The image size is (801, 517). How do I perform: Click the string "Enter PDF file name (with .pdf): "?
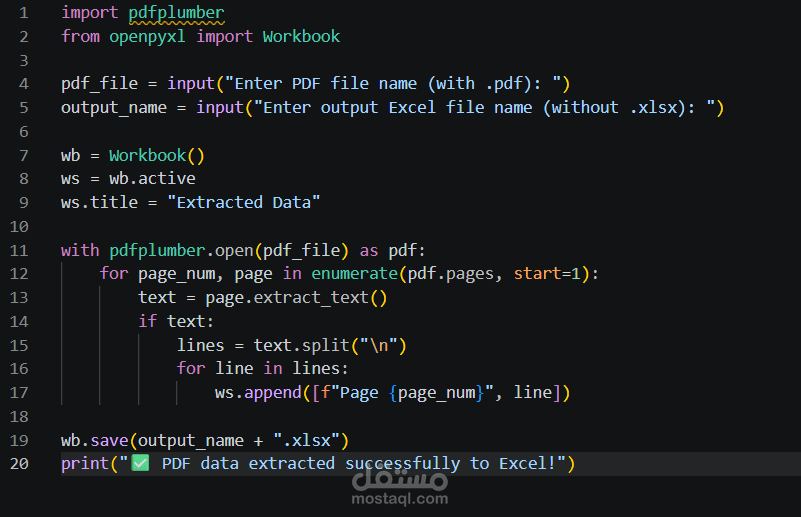tap(393, 84)
